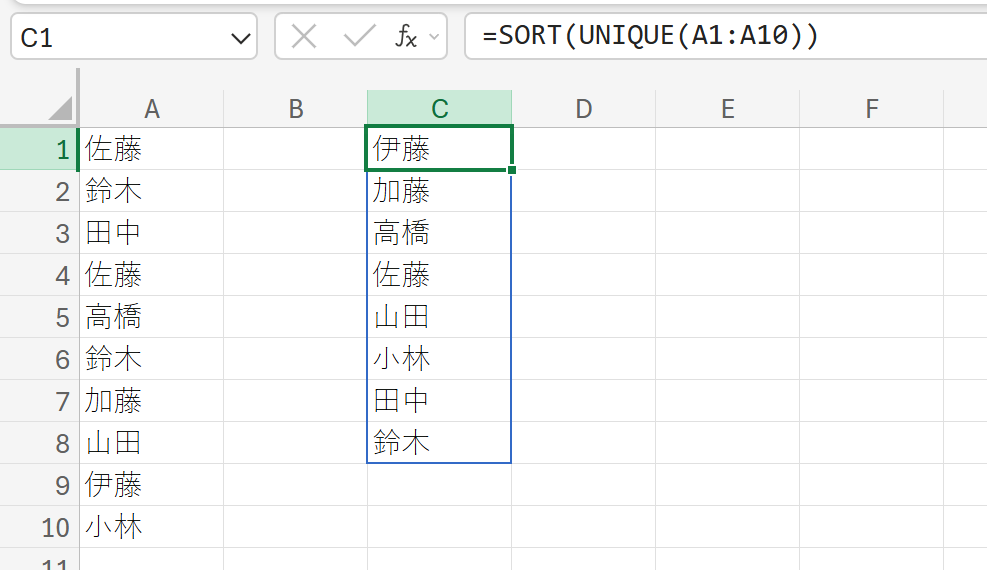
Task: Cancel formula entry with the X icon
Action: point(304,36)
